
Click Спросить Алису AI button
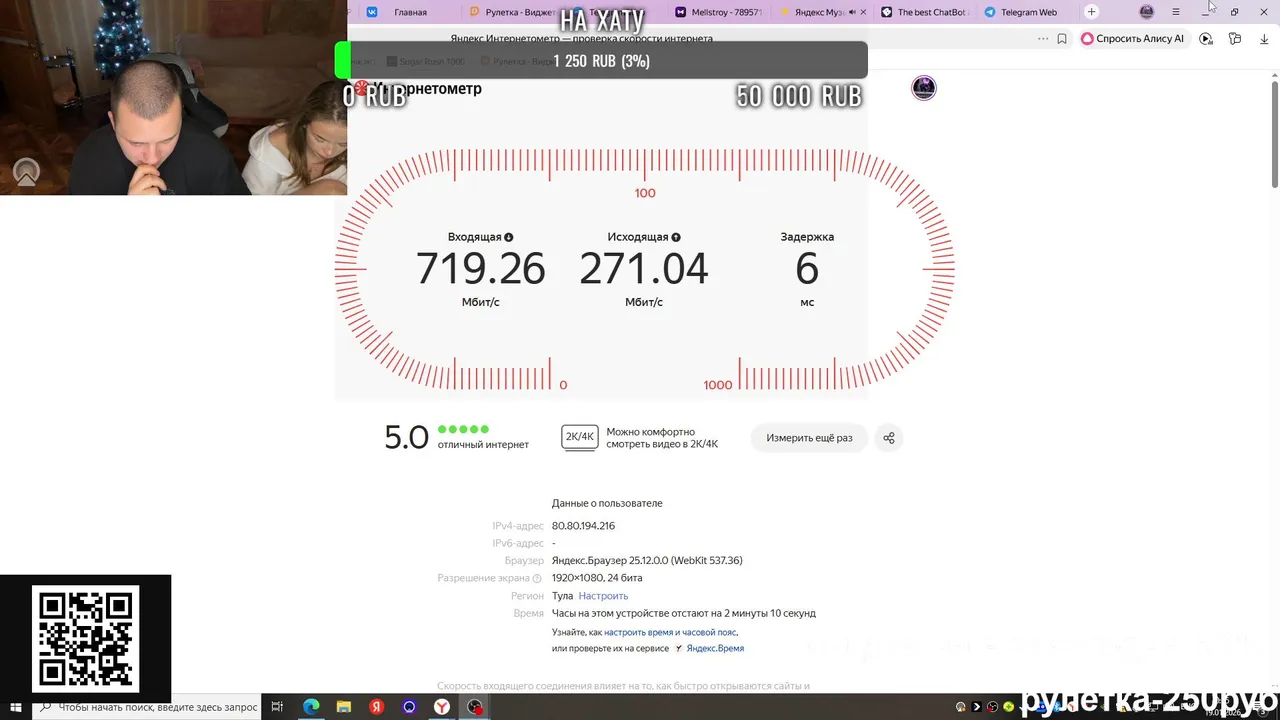[x=1132, y=39]
